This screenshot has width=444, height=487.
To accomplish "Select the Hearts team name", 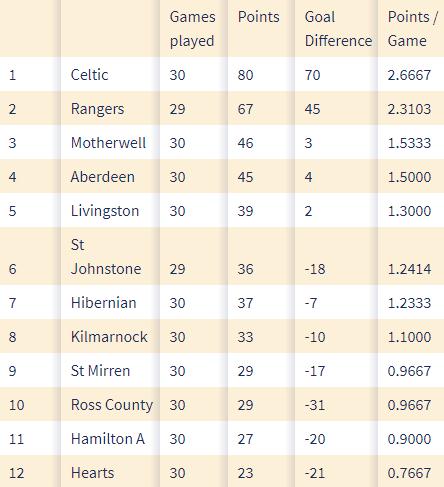I will coord(92,473).
